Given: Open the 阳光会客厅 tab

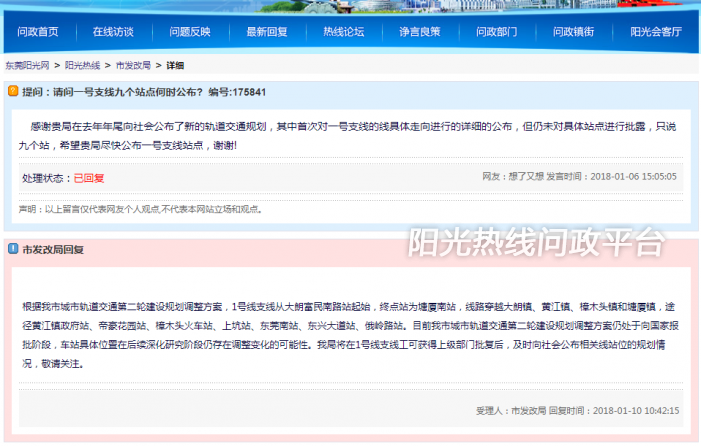Looking at the screenshot, I should [x=656, y=32].
